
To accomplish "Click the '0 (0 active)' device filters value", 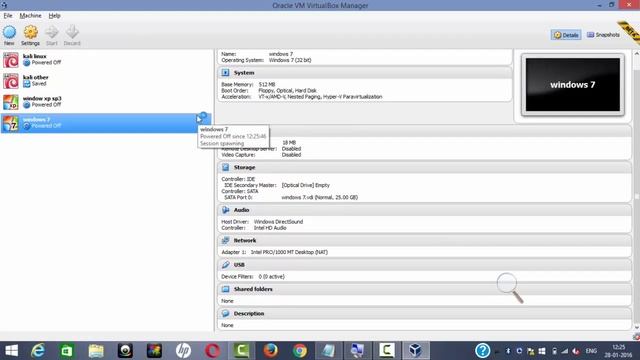I will pos(271,277).
